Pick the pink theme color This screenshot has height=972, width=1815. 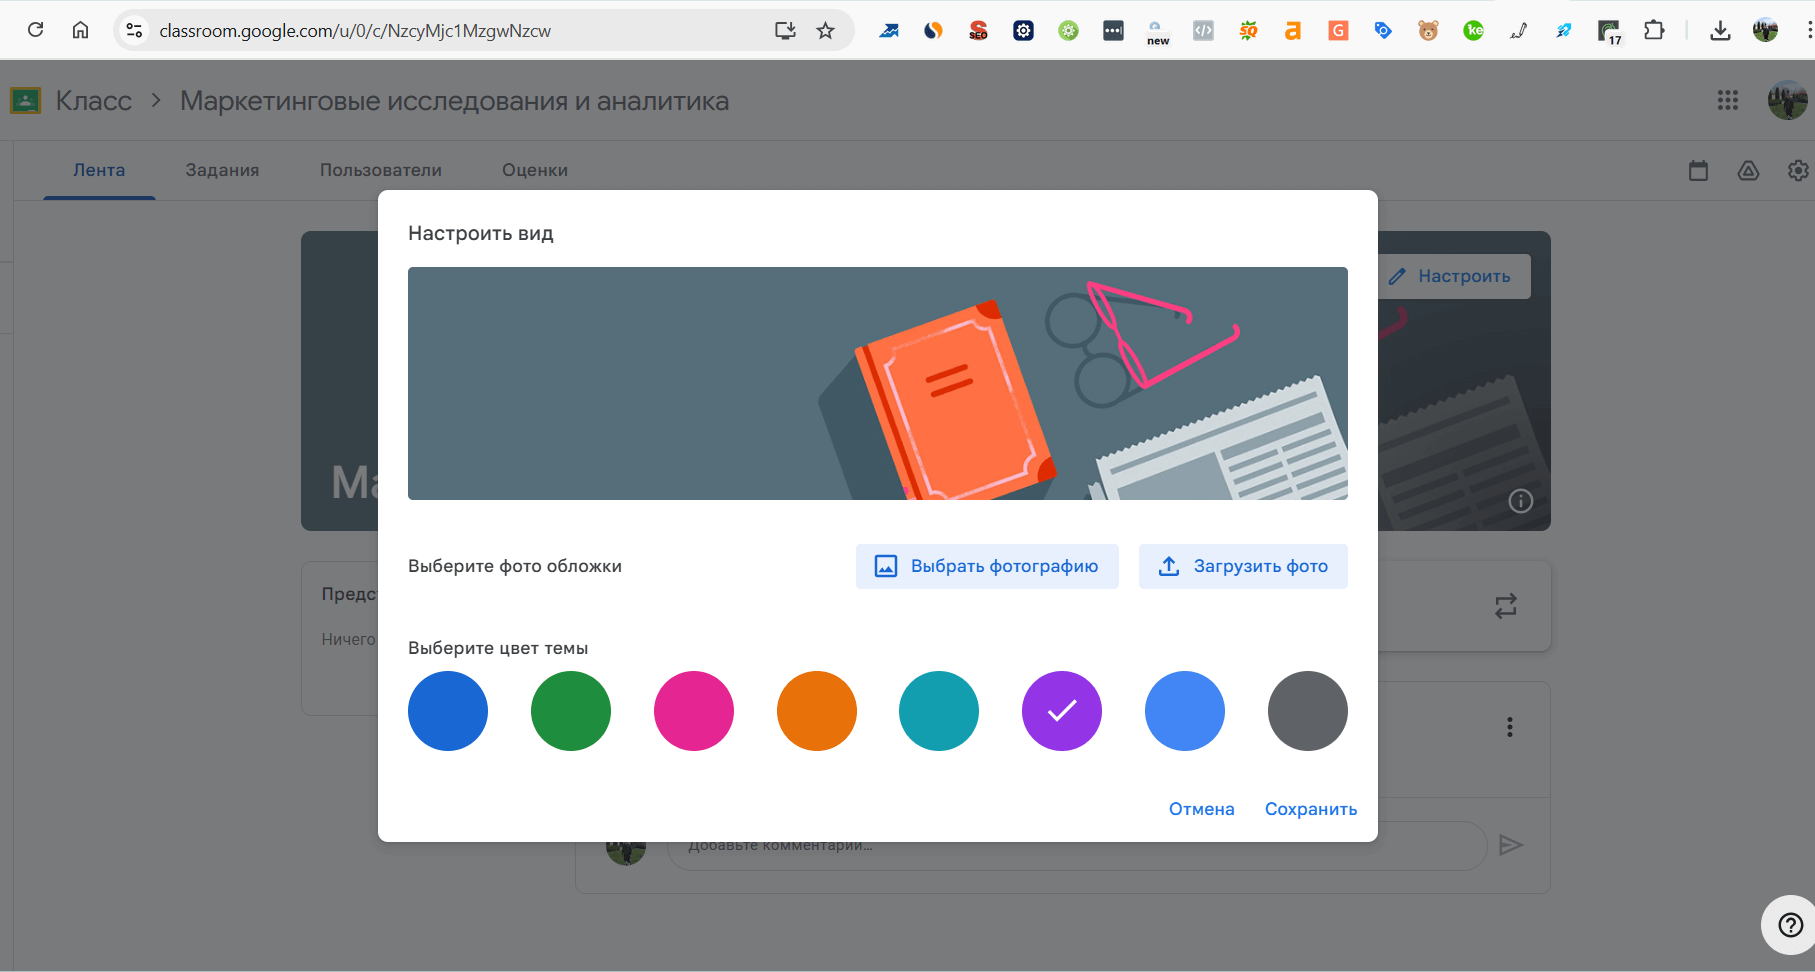click(x=693, y=711)
